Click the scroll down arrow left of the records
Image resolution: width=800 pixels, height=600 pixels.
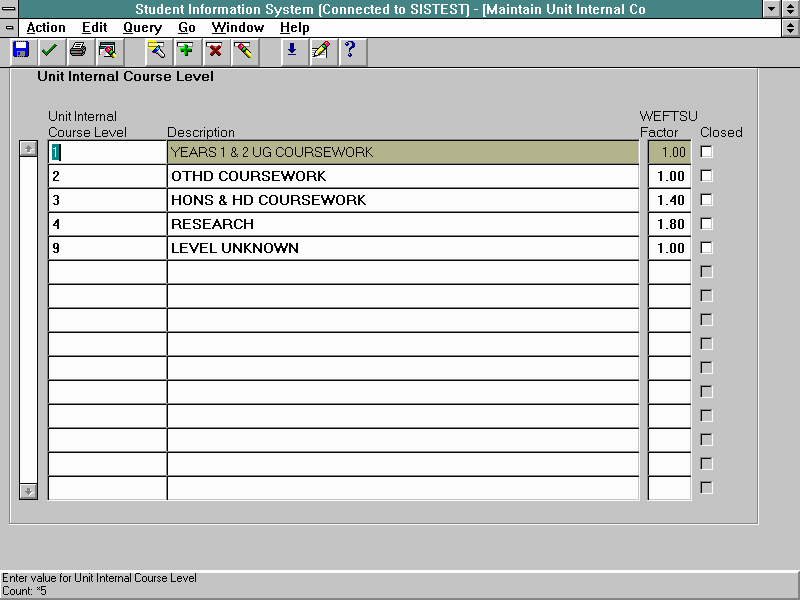tap(28, 491)
